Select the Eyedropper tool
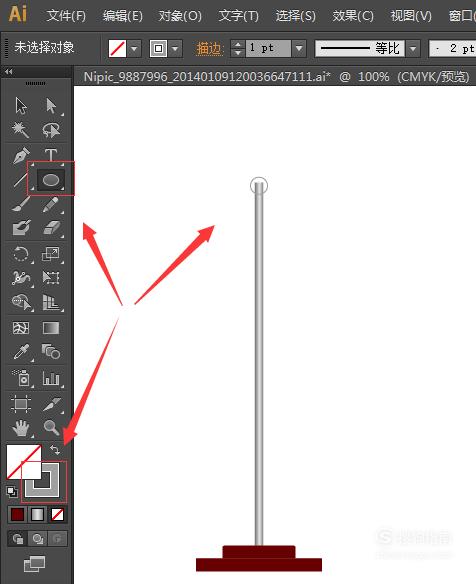476x584 pixels. point(21,352)
